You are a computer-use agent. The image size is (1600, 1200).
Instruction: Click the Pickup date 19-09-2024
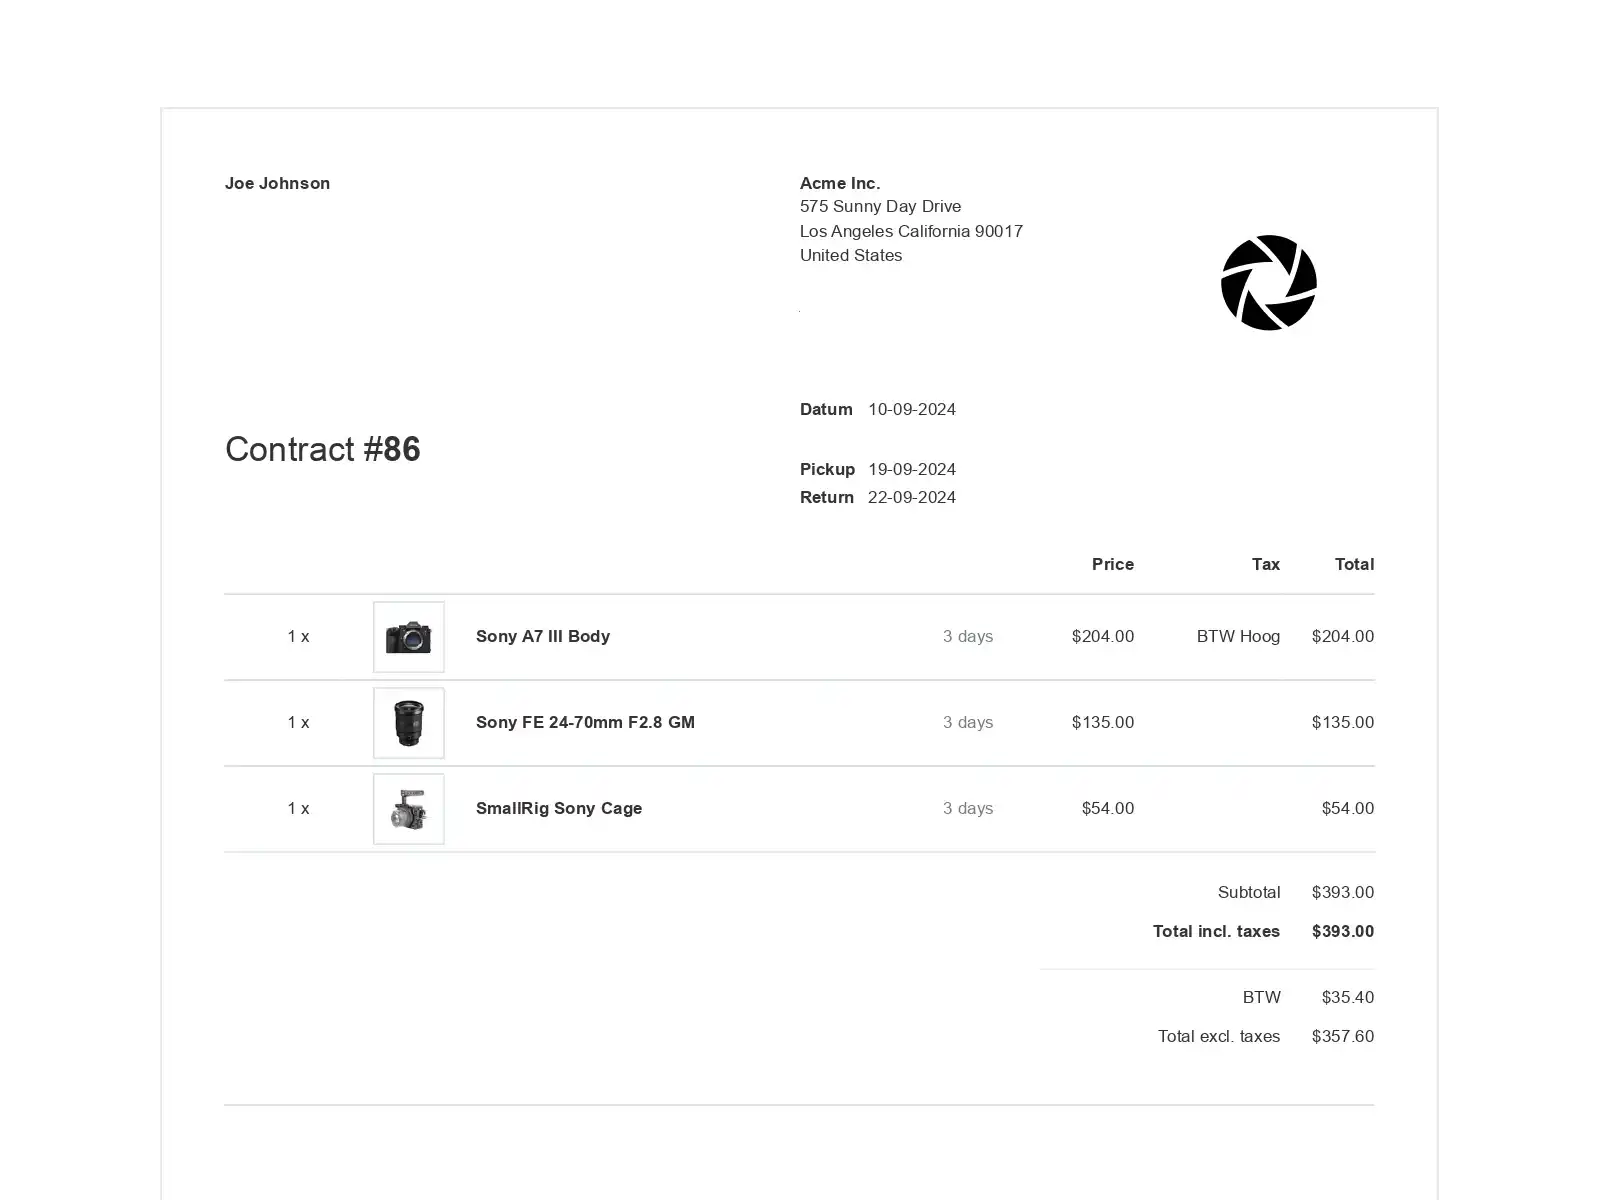pyautogui.click(x=911, y=469)
